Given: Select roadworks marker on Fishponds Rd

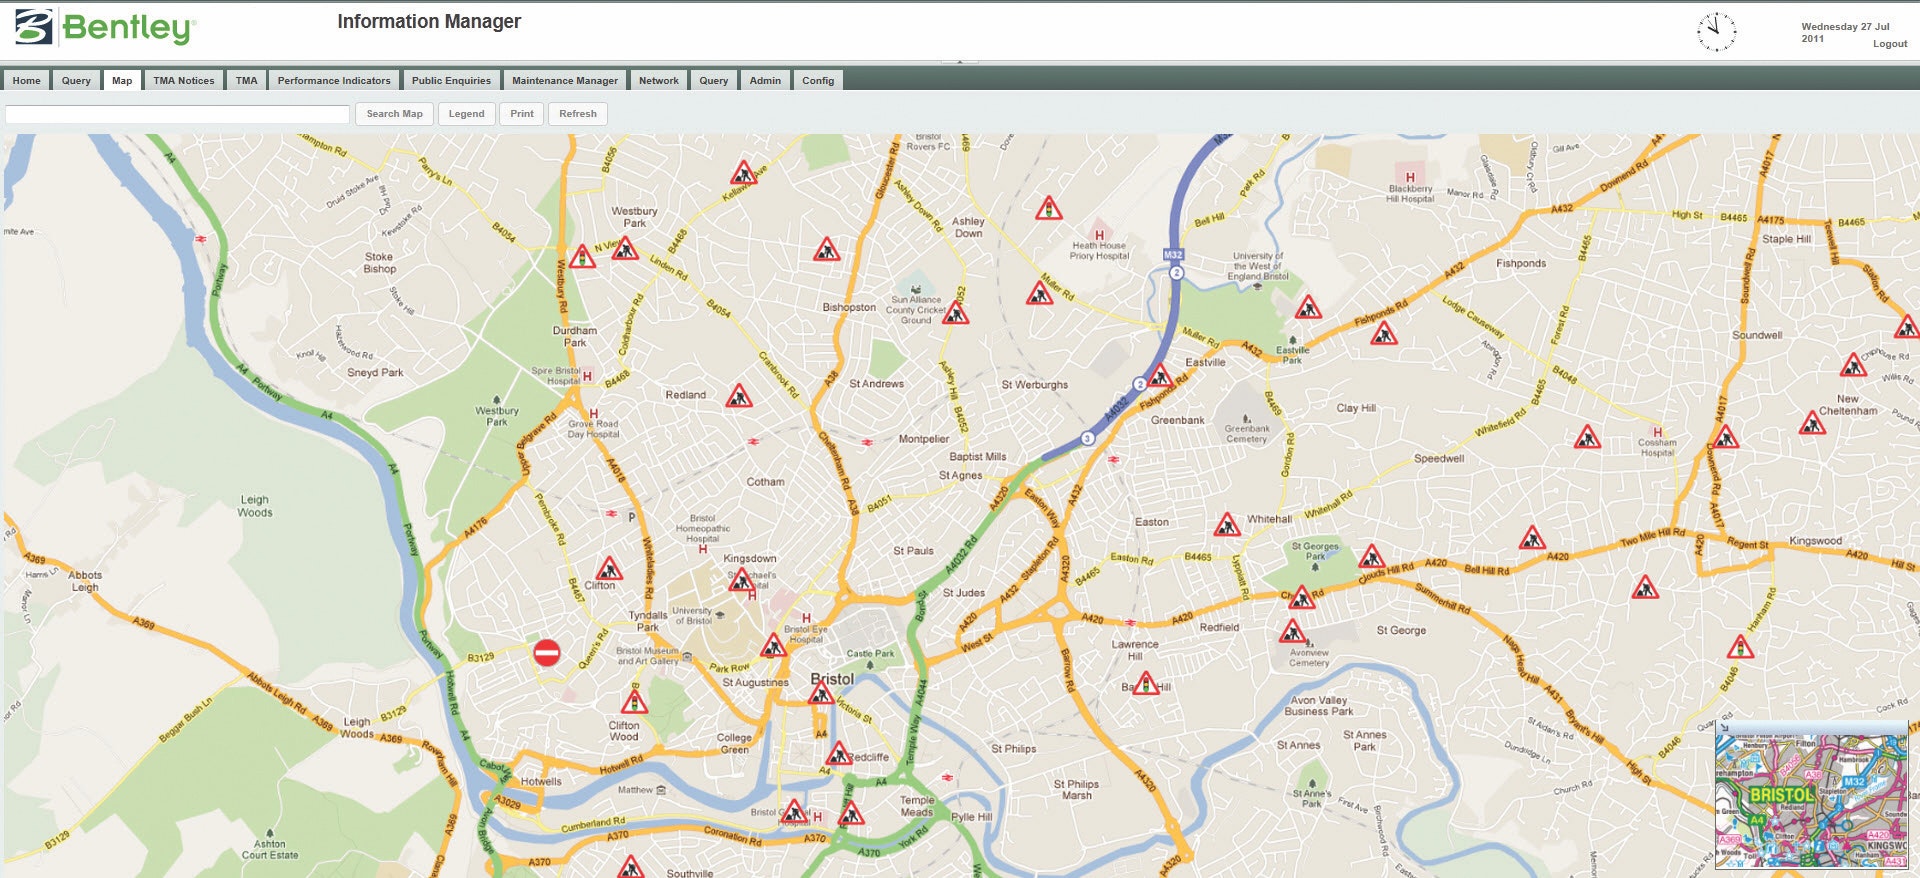Looking at the screenshot, I should [x=1383, y=333].
